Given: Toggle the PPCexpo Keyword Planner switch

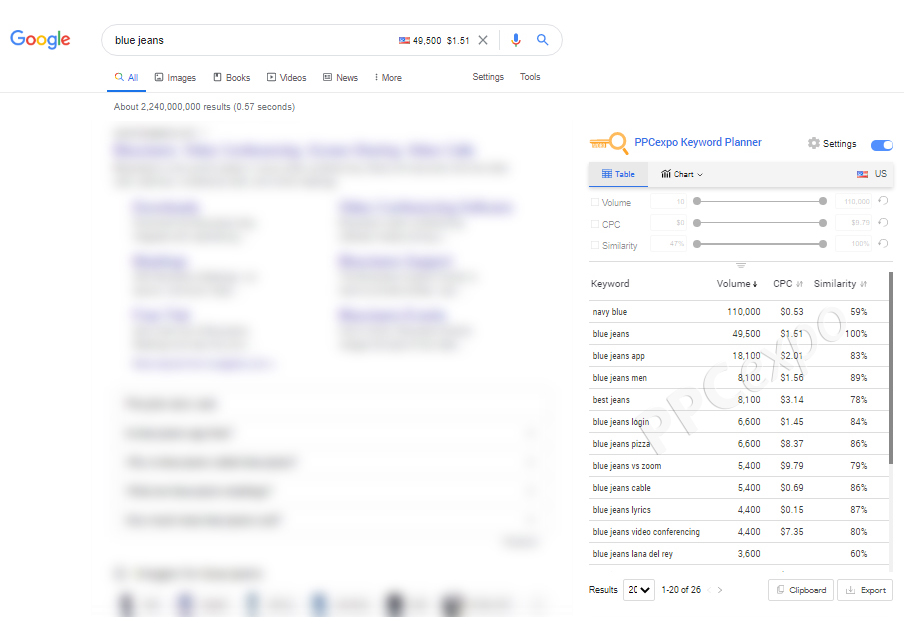Looking at the screenshot, I should point(882,145).
